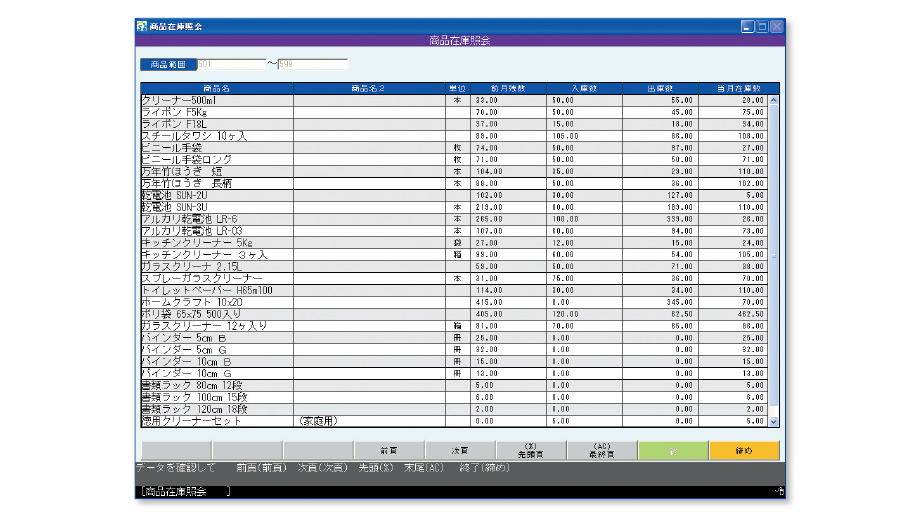
Task: Click the 商品範囲 label button
Action: click(168, 65)
